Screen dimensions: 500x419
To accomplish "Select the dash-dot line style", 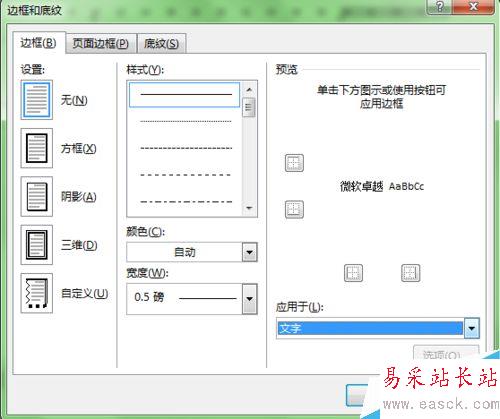I will pyautogui.click(x=186, y=201).
